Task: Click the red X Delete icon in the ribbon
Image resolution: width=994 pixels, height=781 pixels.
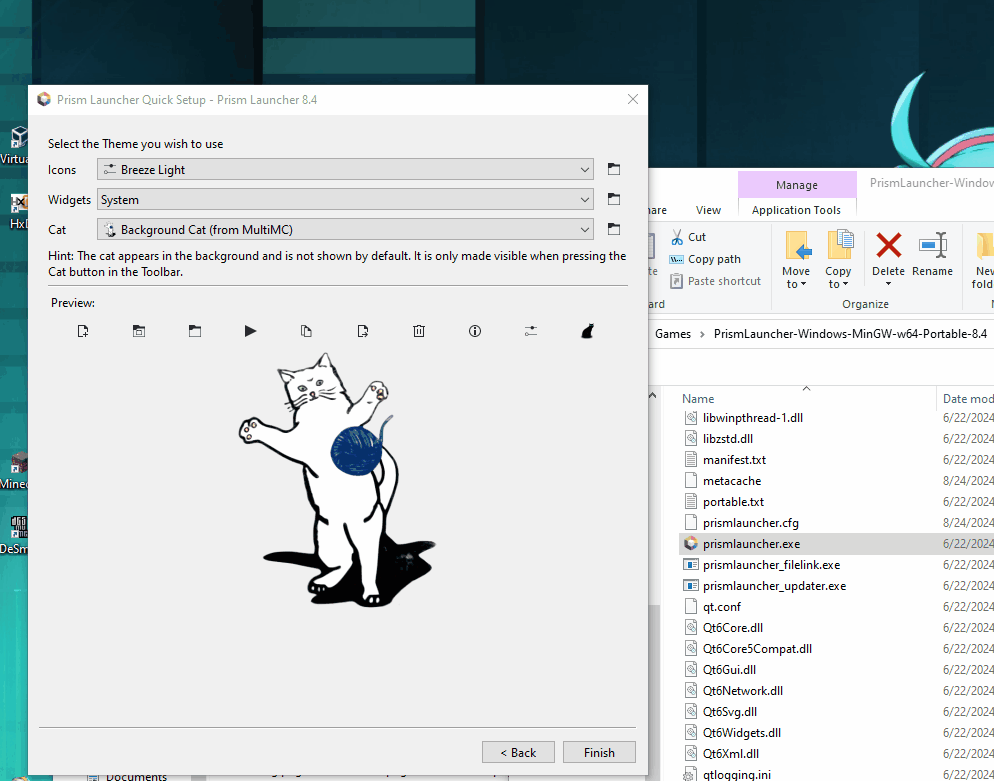Action: (x=889, y=245)
